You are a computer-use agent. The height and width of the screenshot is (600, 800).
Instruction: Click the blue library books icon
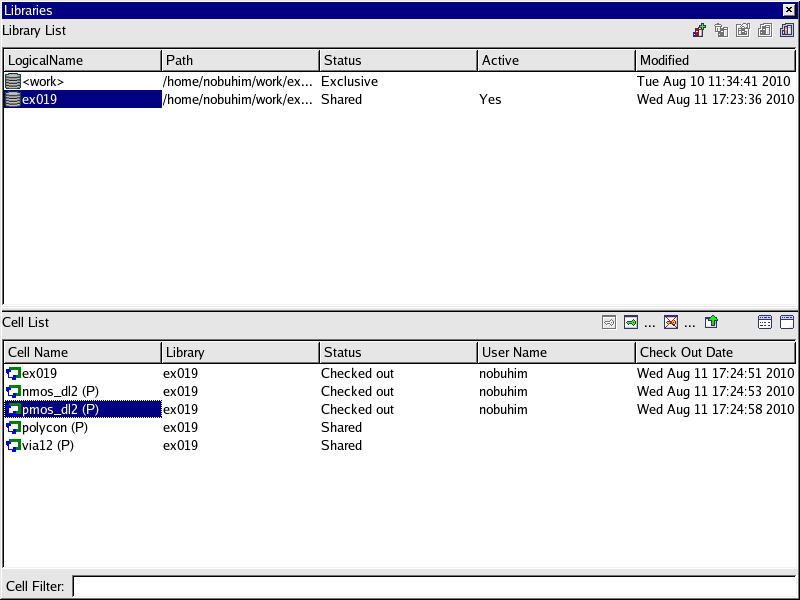(x=786, y=31)
